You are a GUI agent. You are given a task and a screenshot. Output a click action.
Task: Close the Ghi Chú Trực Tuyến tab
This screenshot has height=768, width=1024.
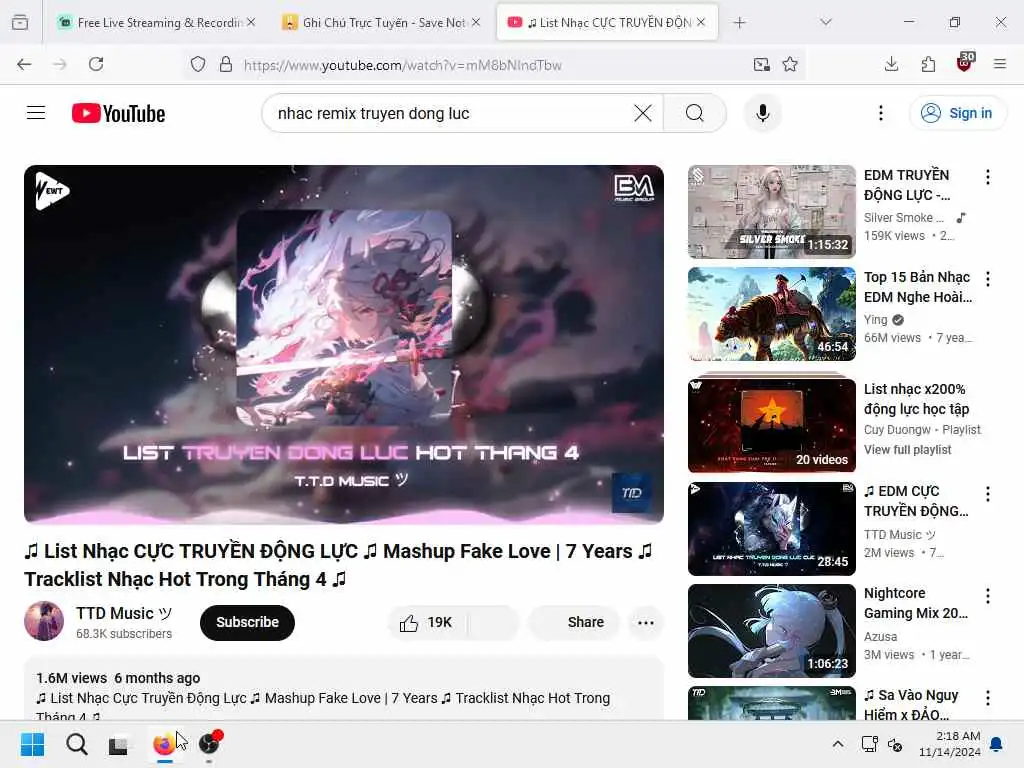476,22
